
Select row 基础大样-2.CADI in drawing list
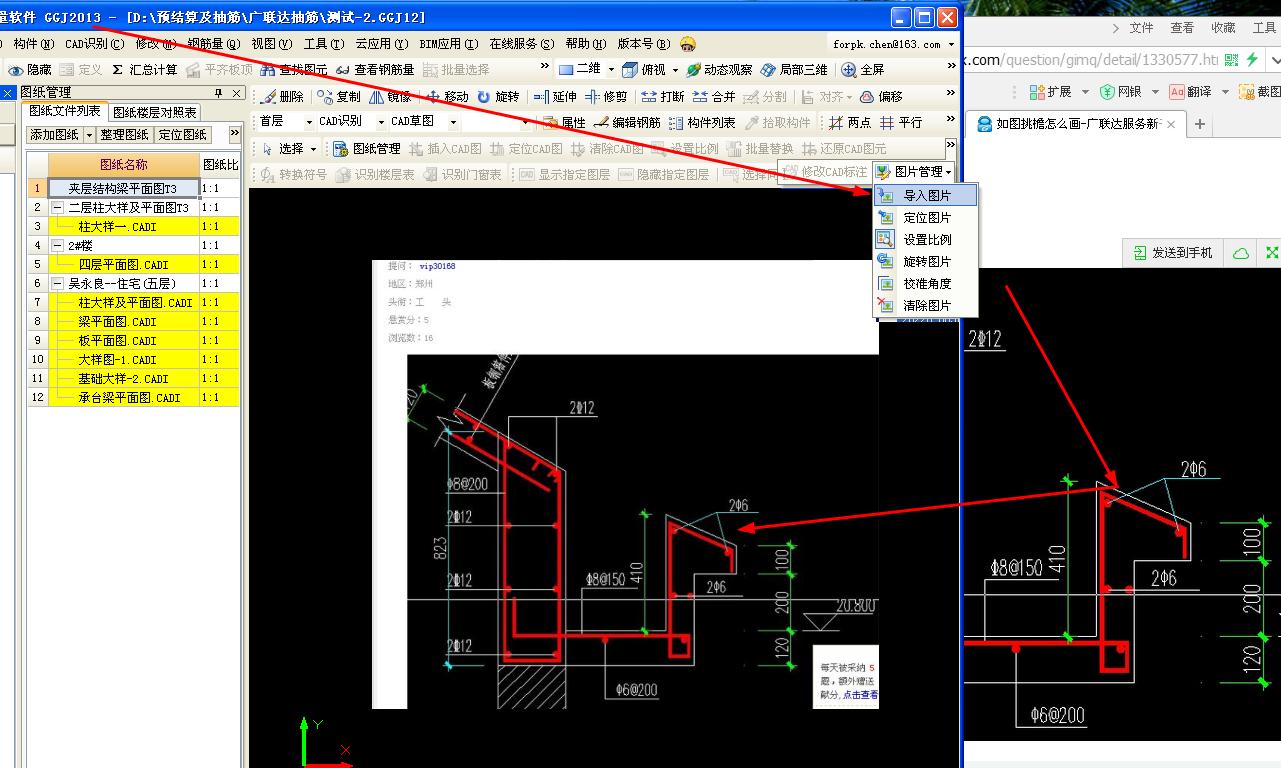(x=133, y=379)
